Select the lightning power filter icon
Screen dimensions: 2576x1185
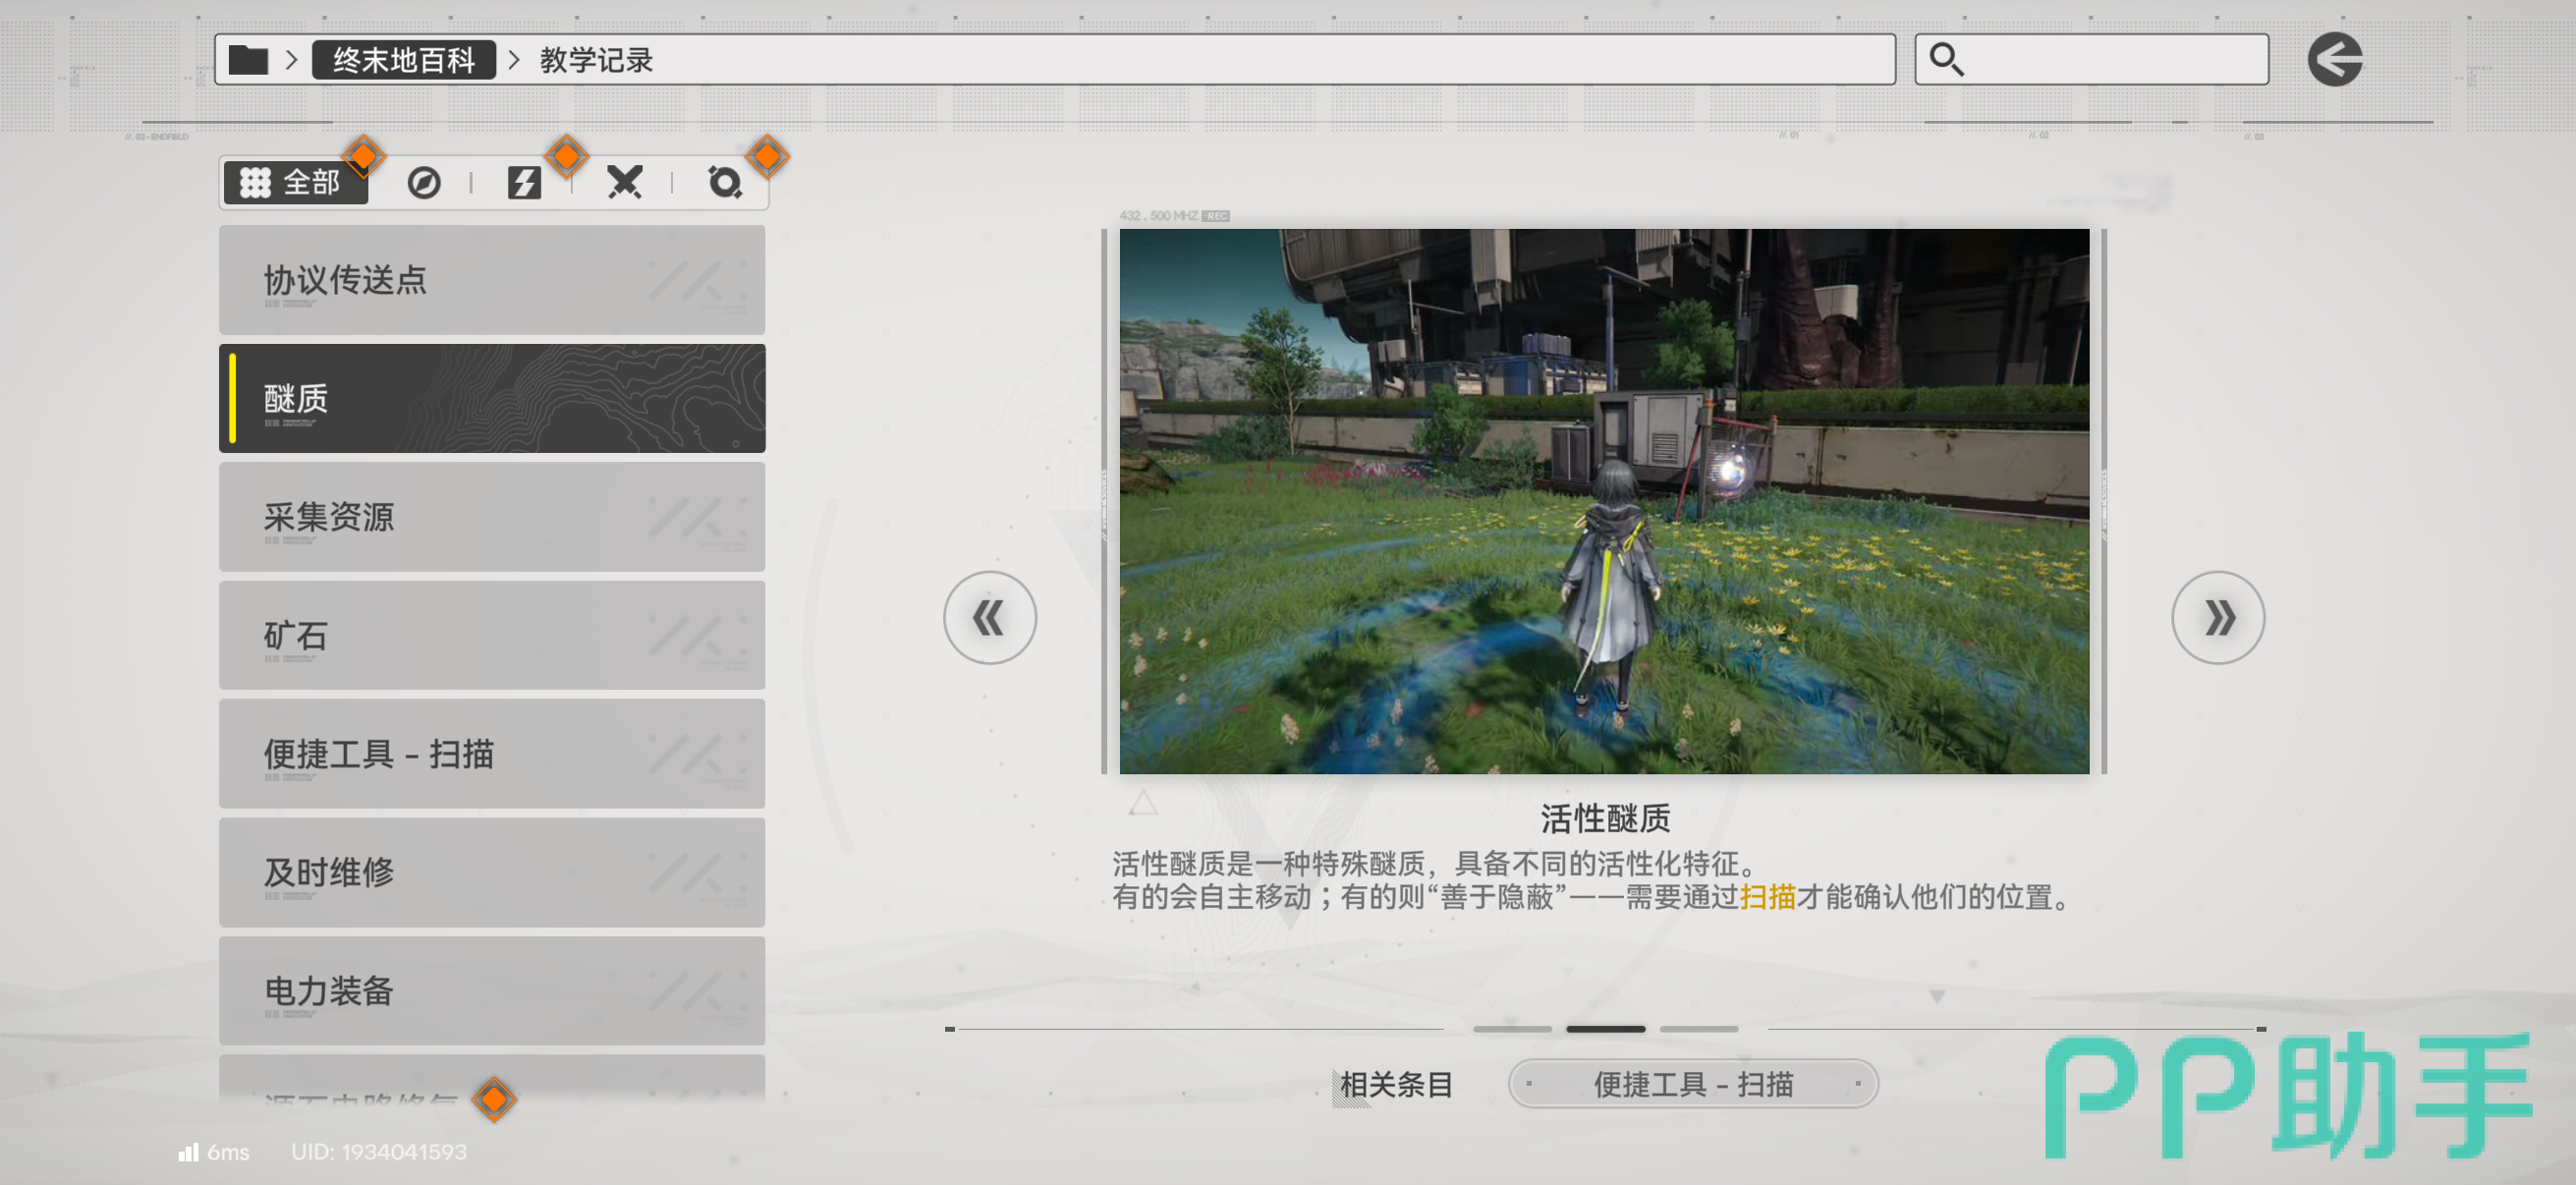point(523,183)
